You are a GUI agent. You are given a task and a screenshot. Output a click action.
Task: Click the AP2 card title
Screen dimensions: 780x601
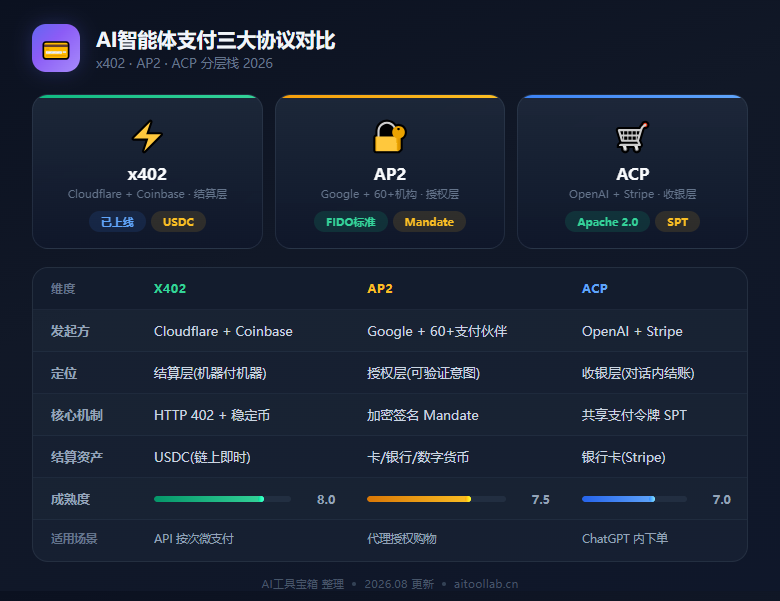tap(390, 174)
